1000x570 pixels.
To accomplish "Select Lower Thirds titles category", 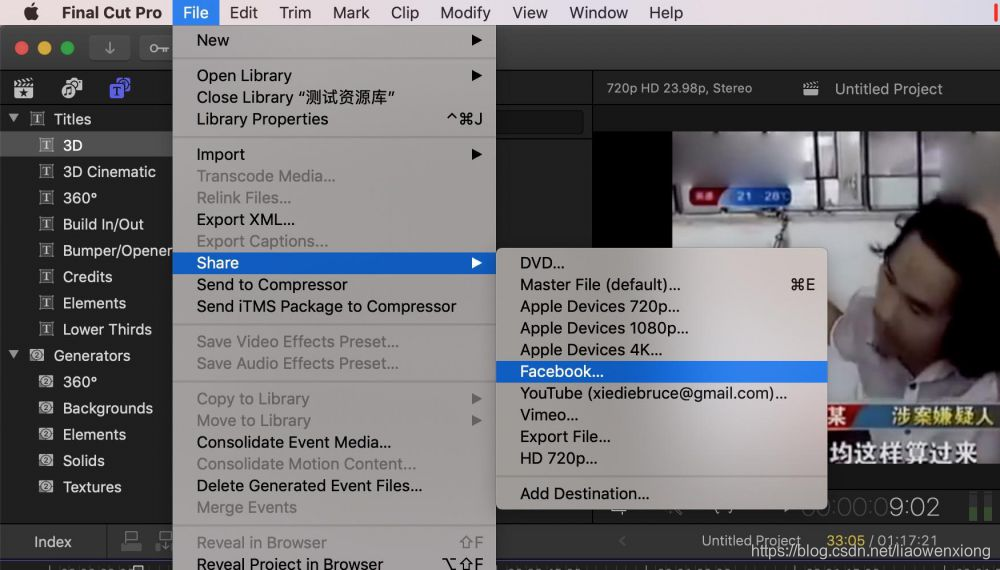I will pos(86,329).
